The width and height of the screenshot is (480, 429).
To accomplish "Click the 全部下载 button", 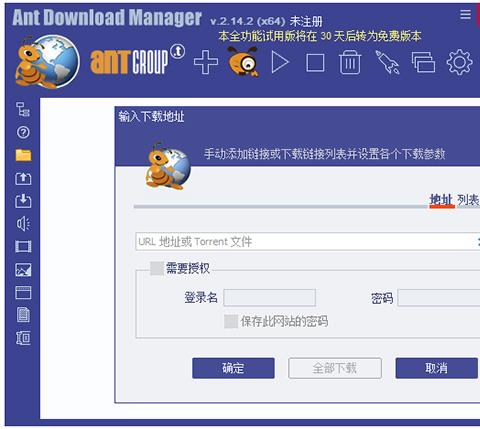I will [x=335, y=368].
